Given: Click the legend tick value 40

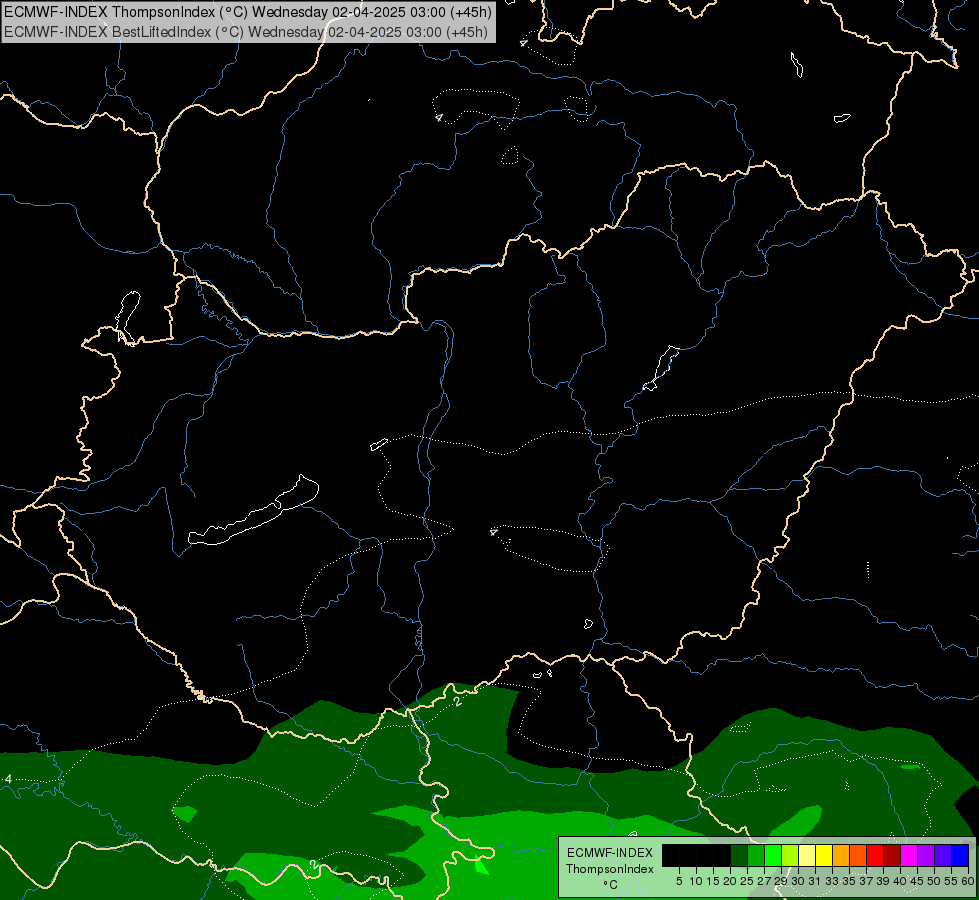Looking at the screenshot, I should pos(900,881).
